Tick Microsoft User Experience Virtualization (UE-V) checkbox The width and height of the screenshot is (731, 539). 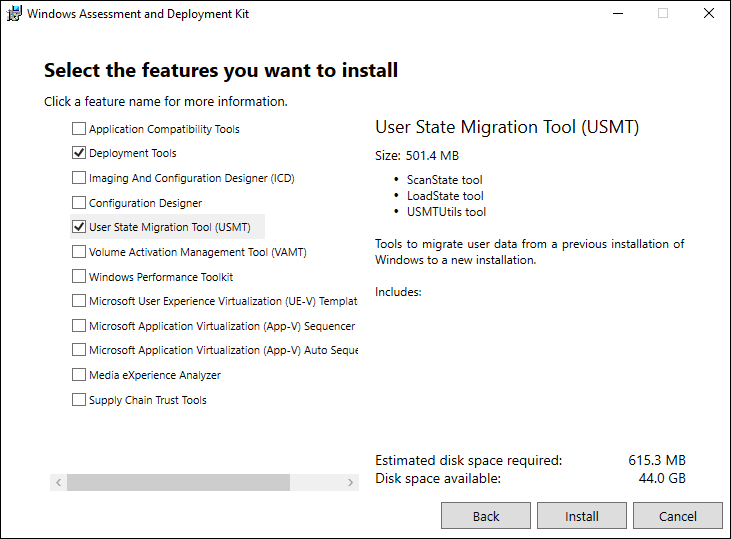point(79,301)
